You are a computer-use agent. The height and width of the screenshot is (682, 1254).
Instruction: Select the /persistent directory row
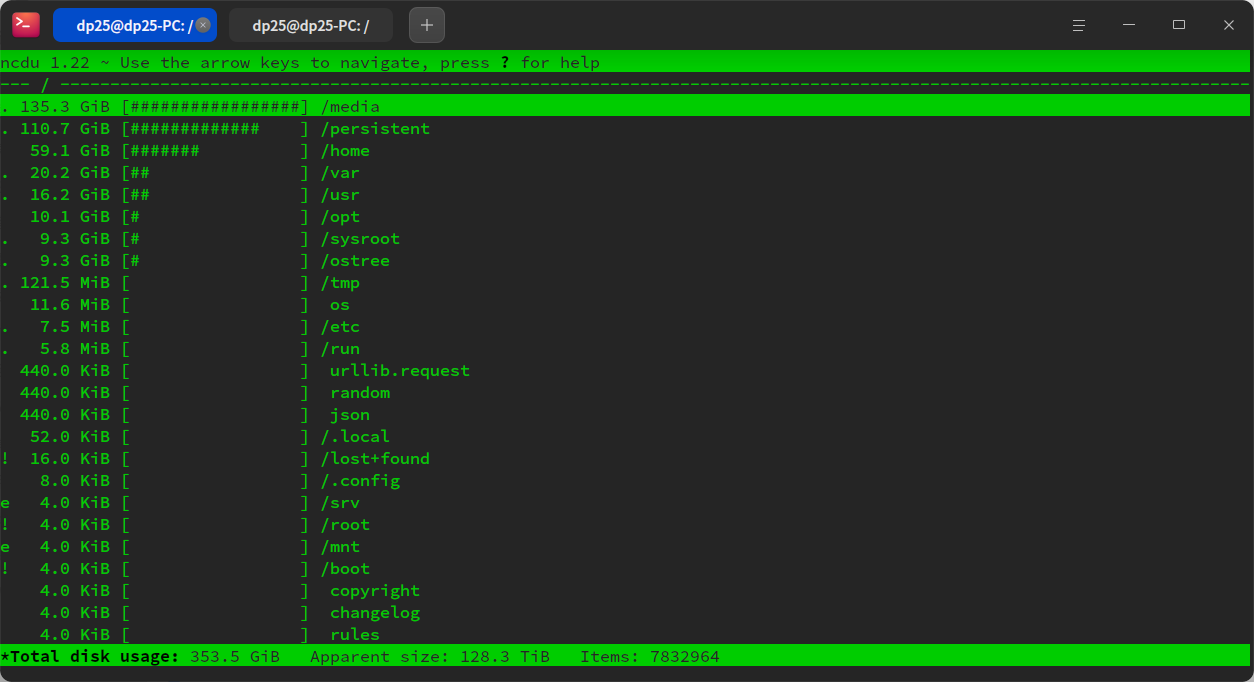click(x=625, y=129)
